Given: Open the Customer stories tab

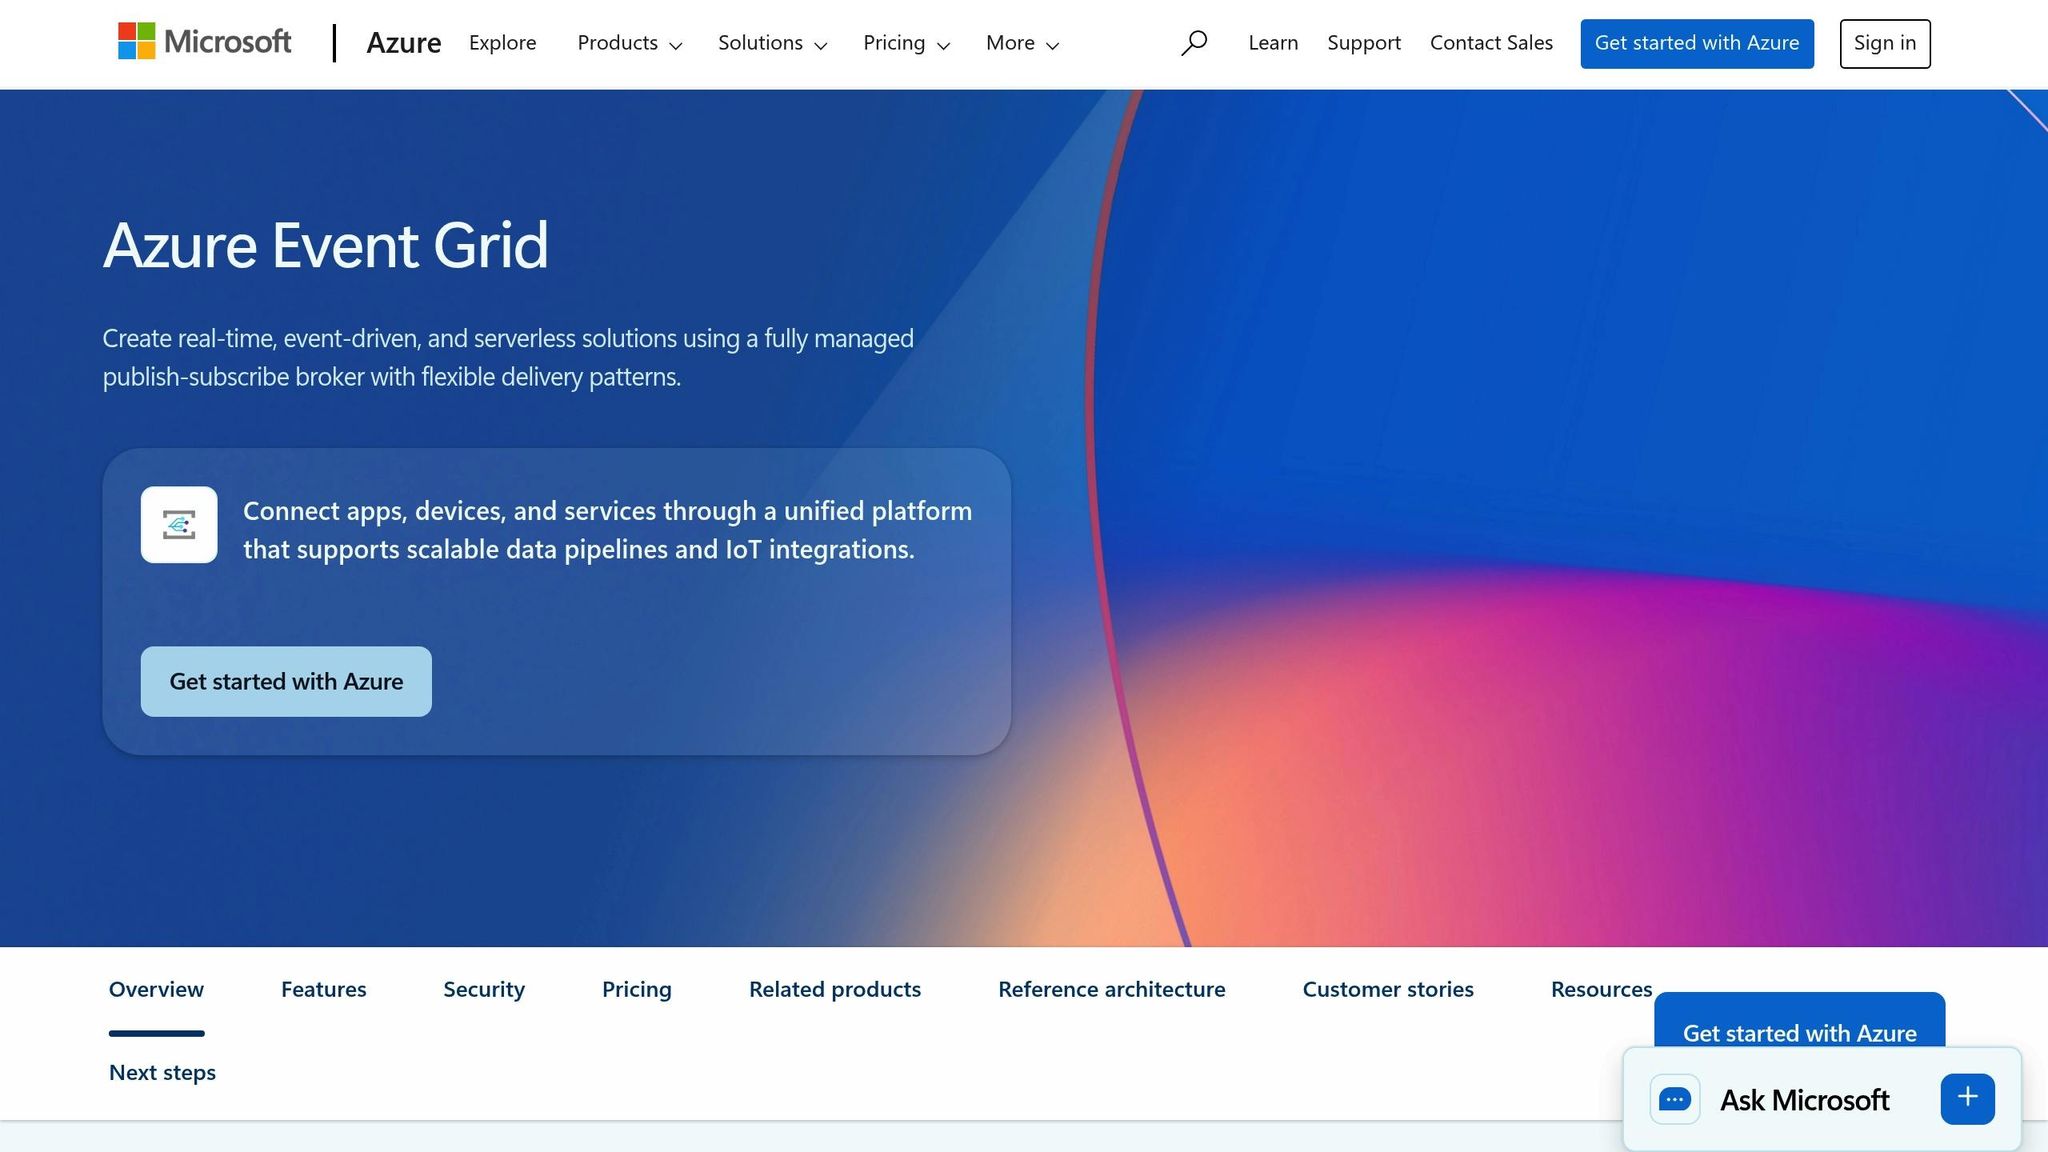Looking at the screenshot, I should 1388,989.
